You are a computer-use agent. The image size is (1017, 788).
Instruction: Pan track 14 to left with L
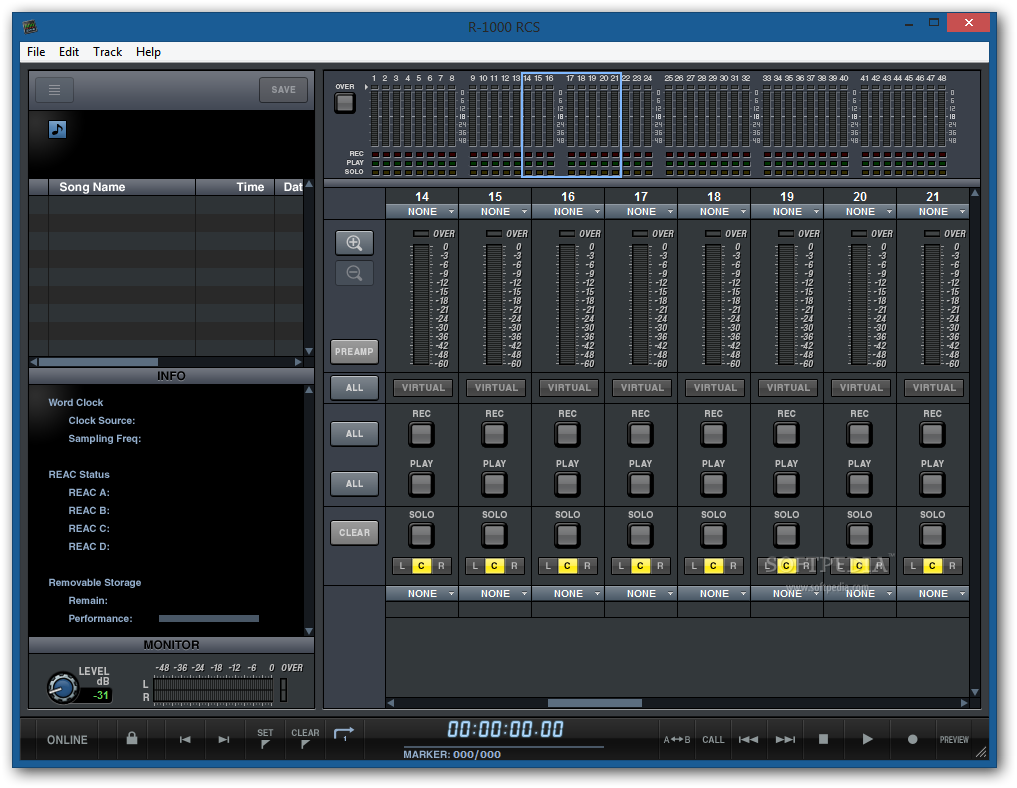point(402,566)
